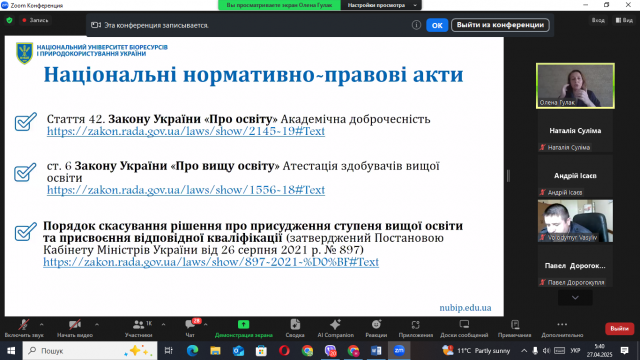This screenshot has height=360, width=640.
Task: Click the encryption shield status icon
Action: pyautogui.click(x=9, y=20)
